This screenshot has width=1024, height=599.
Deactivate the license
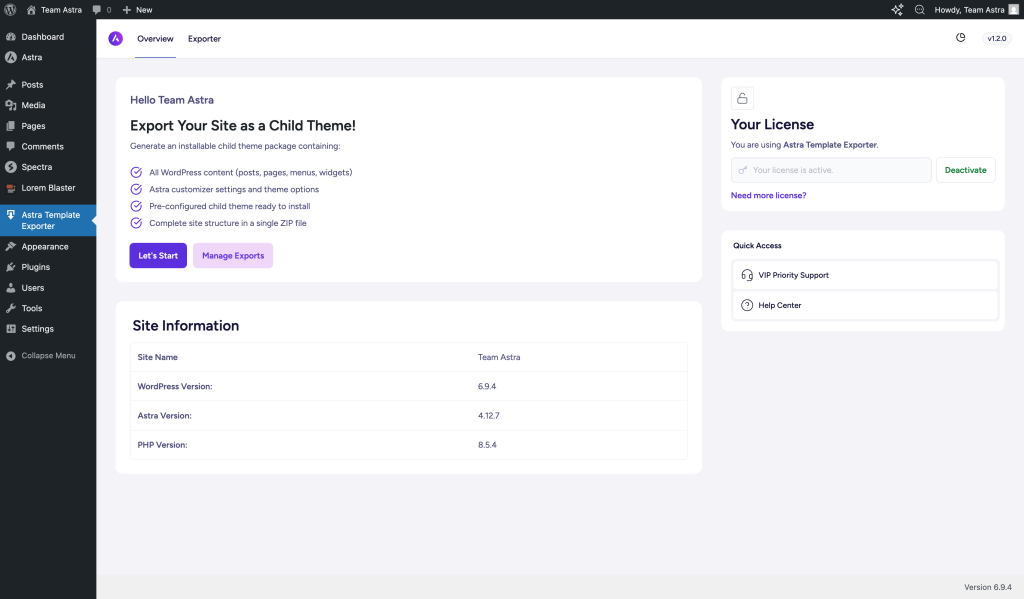pyautogui.click(x=965, y=170)
